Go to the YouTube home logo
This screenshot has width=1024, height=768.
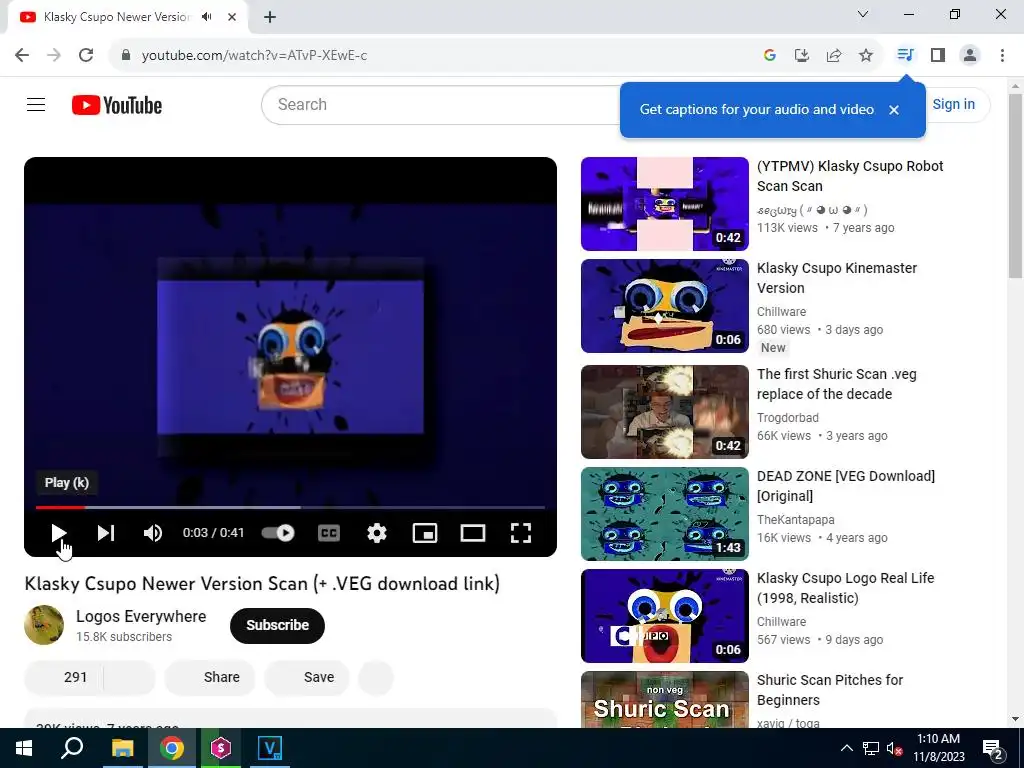click(117, 105)
